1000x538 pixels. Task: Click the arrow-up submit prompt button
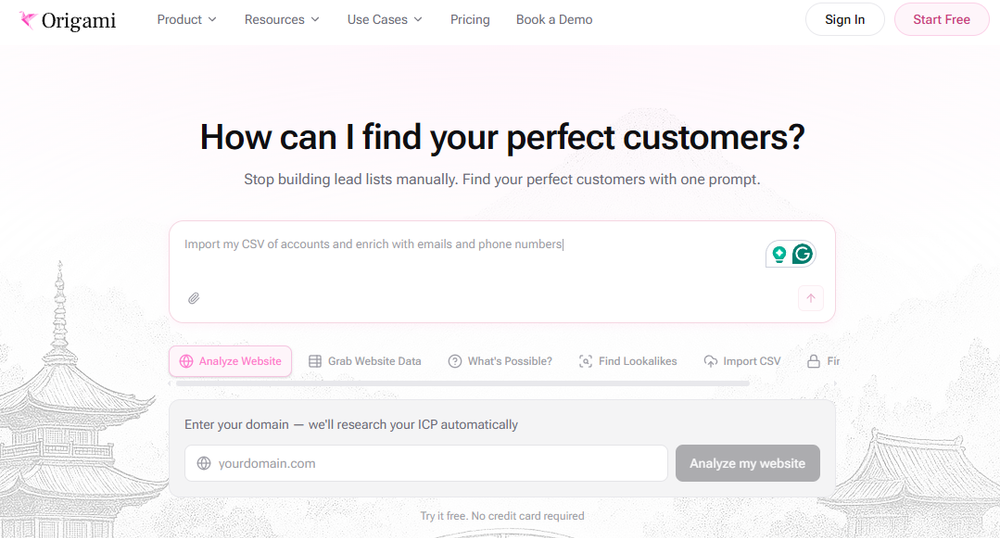coord(810,298)
